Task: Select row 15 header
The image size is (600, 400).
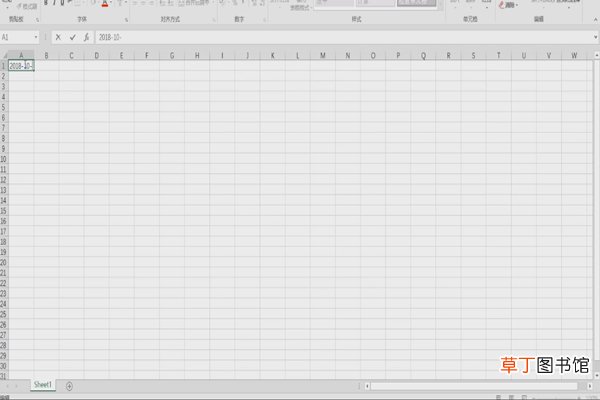Action: (x=4, y=211)
